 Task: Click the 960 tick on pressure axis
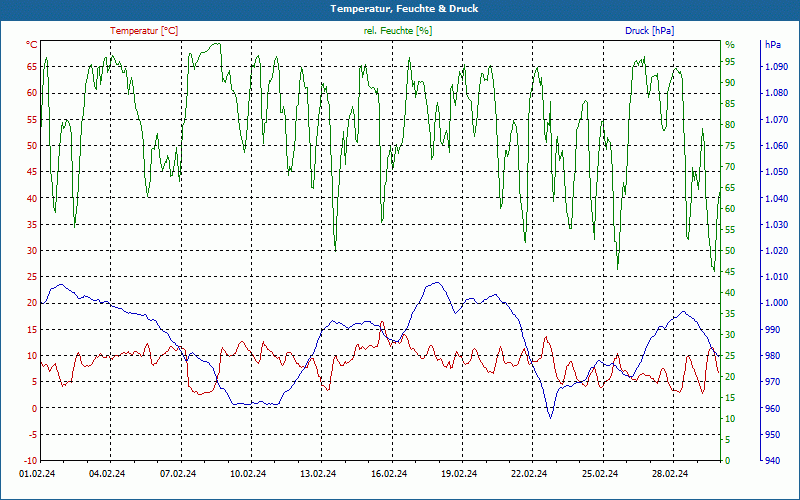pyautogui.click(x=773, y=408)
